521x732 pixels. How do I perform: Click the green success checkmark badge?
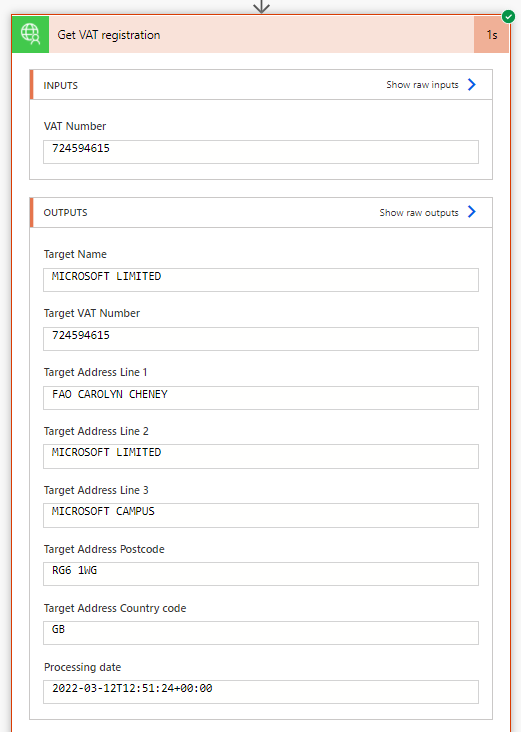[508, 16]
